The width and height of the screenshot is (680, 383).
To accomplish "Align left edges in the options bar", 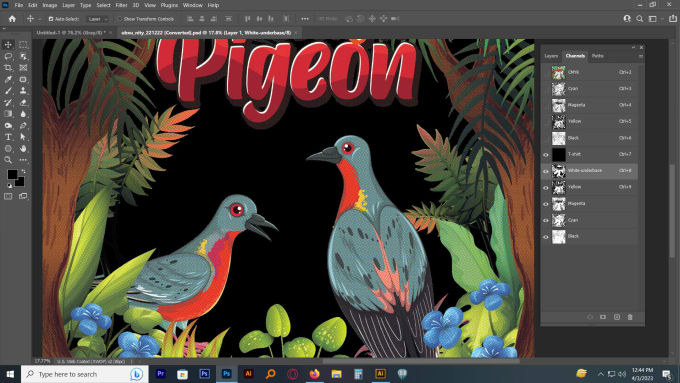I will [190, 19].
